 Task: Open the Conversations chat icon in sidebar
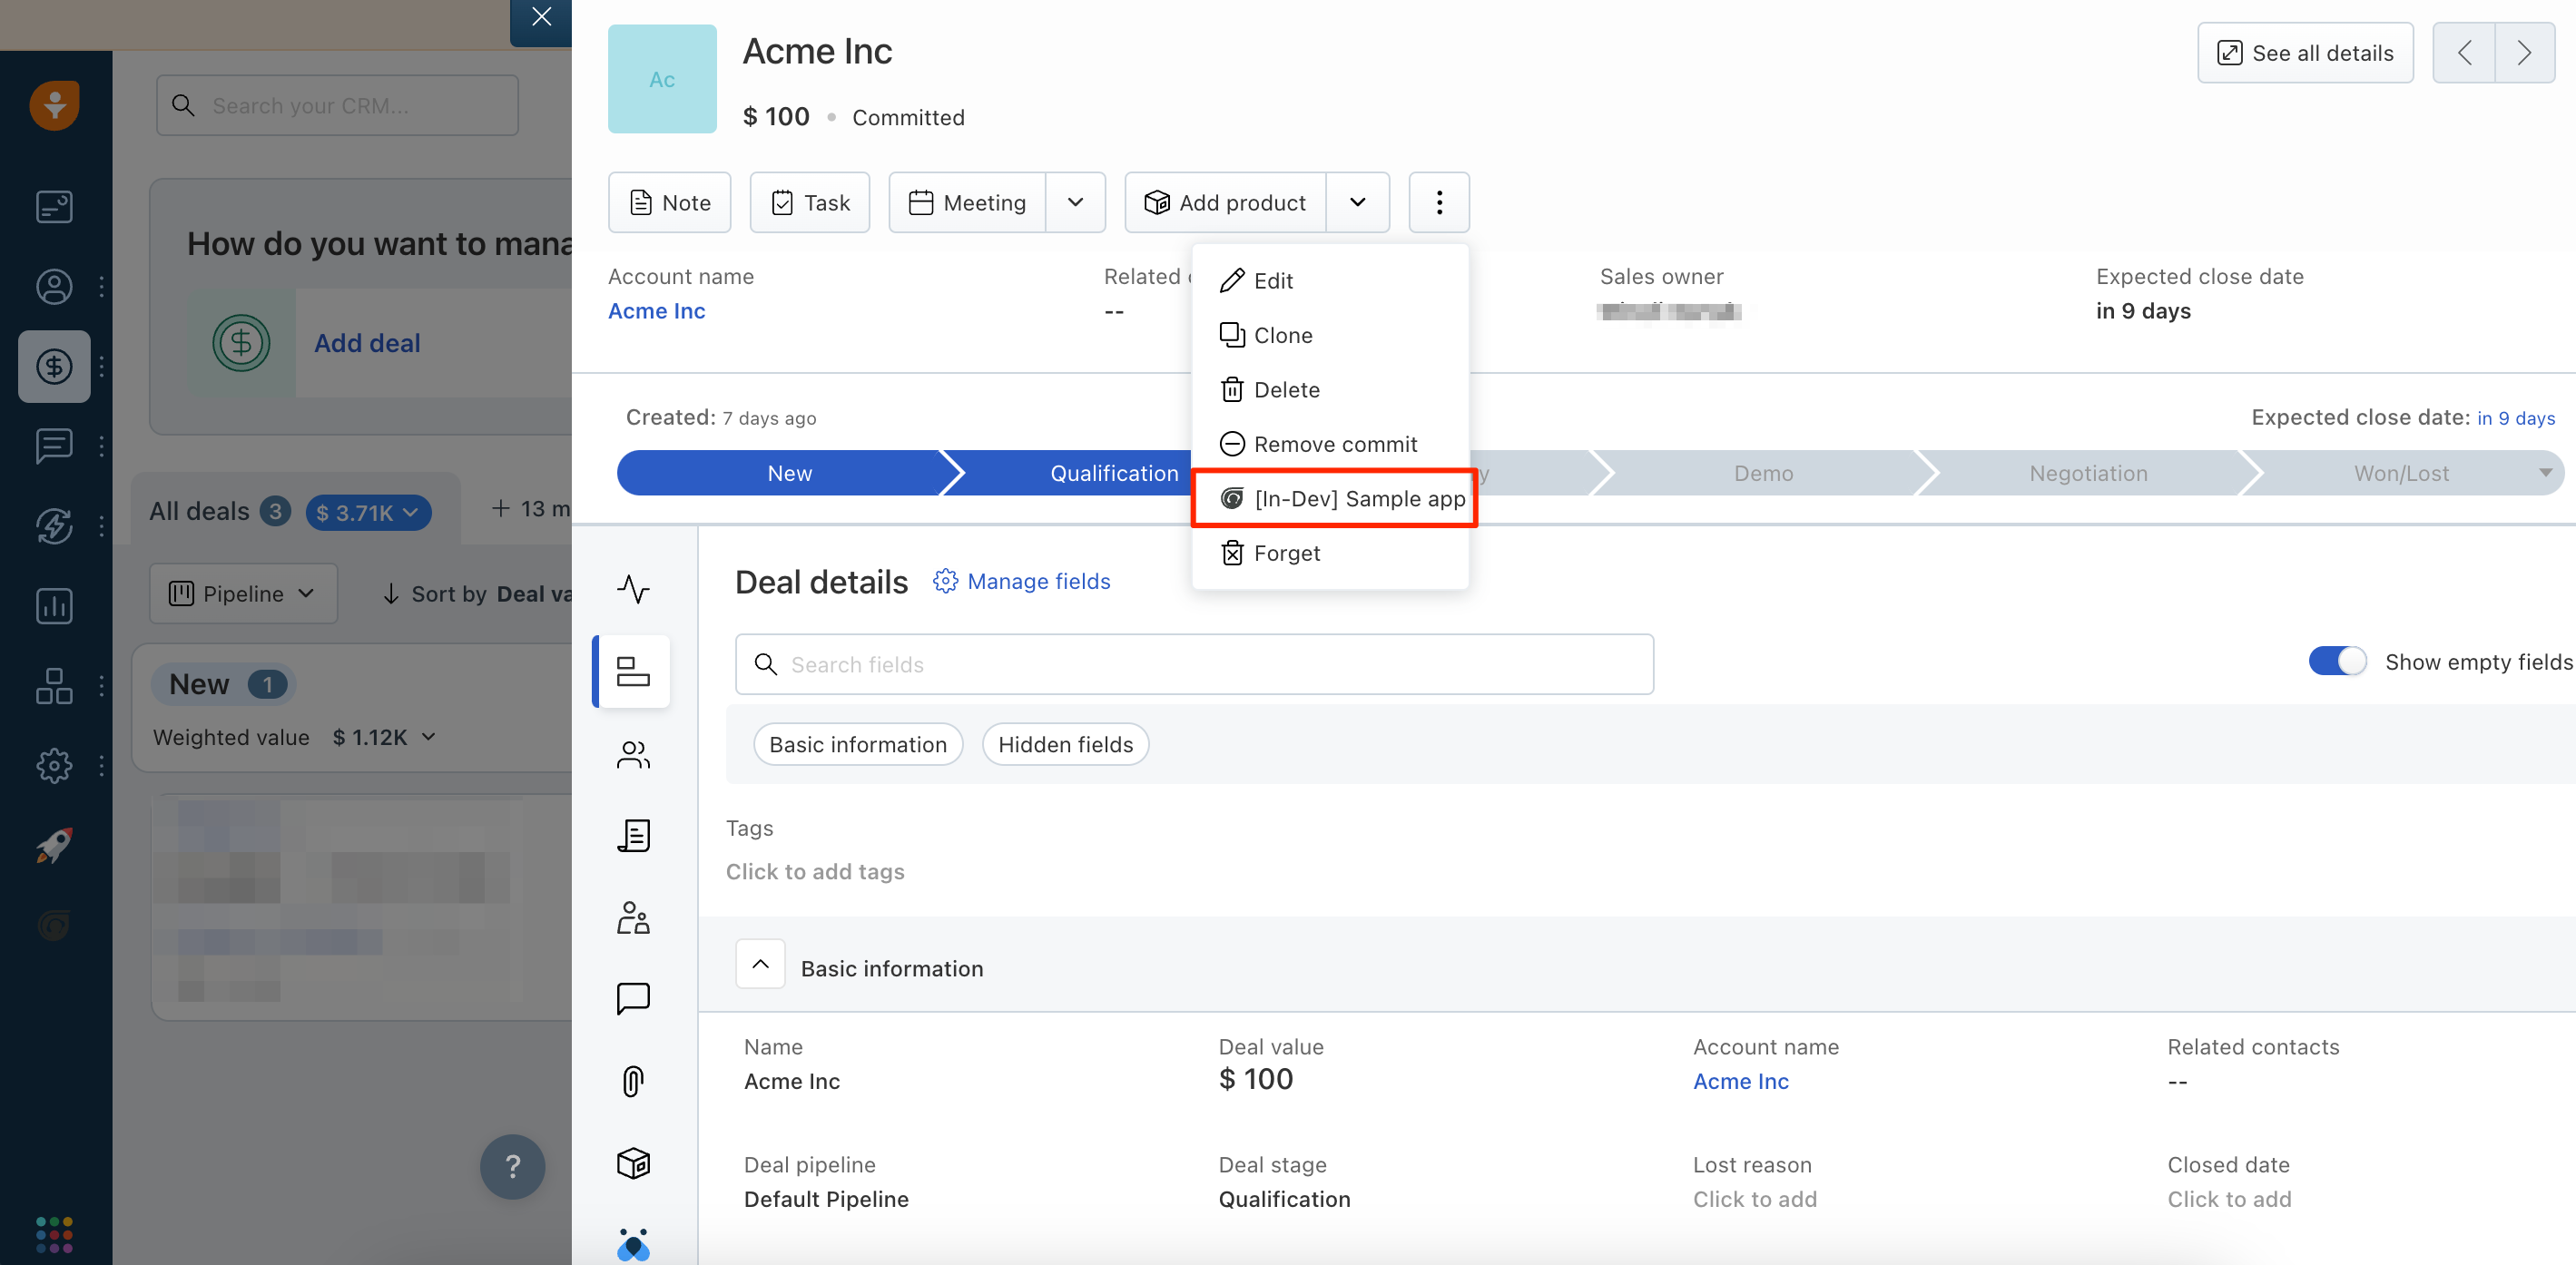click(x=54, y=446)
